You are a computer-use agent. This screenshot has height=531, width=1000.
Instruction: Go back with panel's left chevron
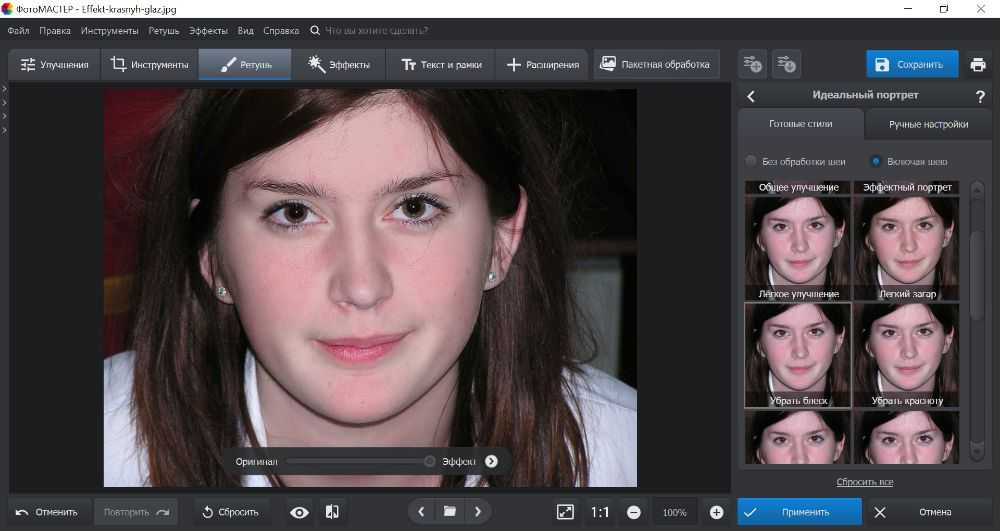point(751,96)
